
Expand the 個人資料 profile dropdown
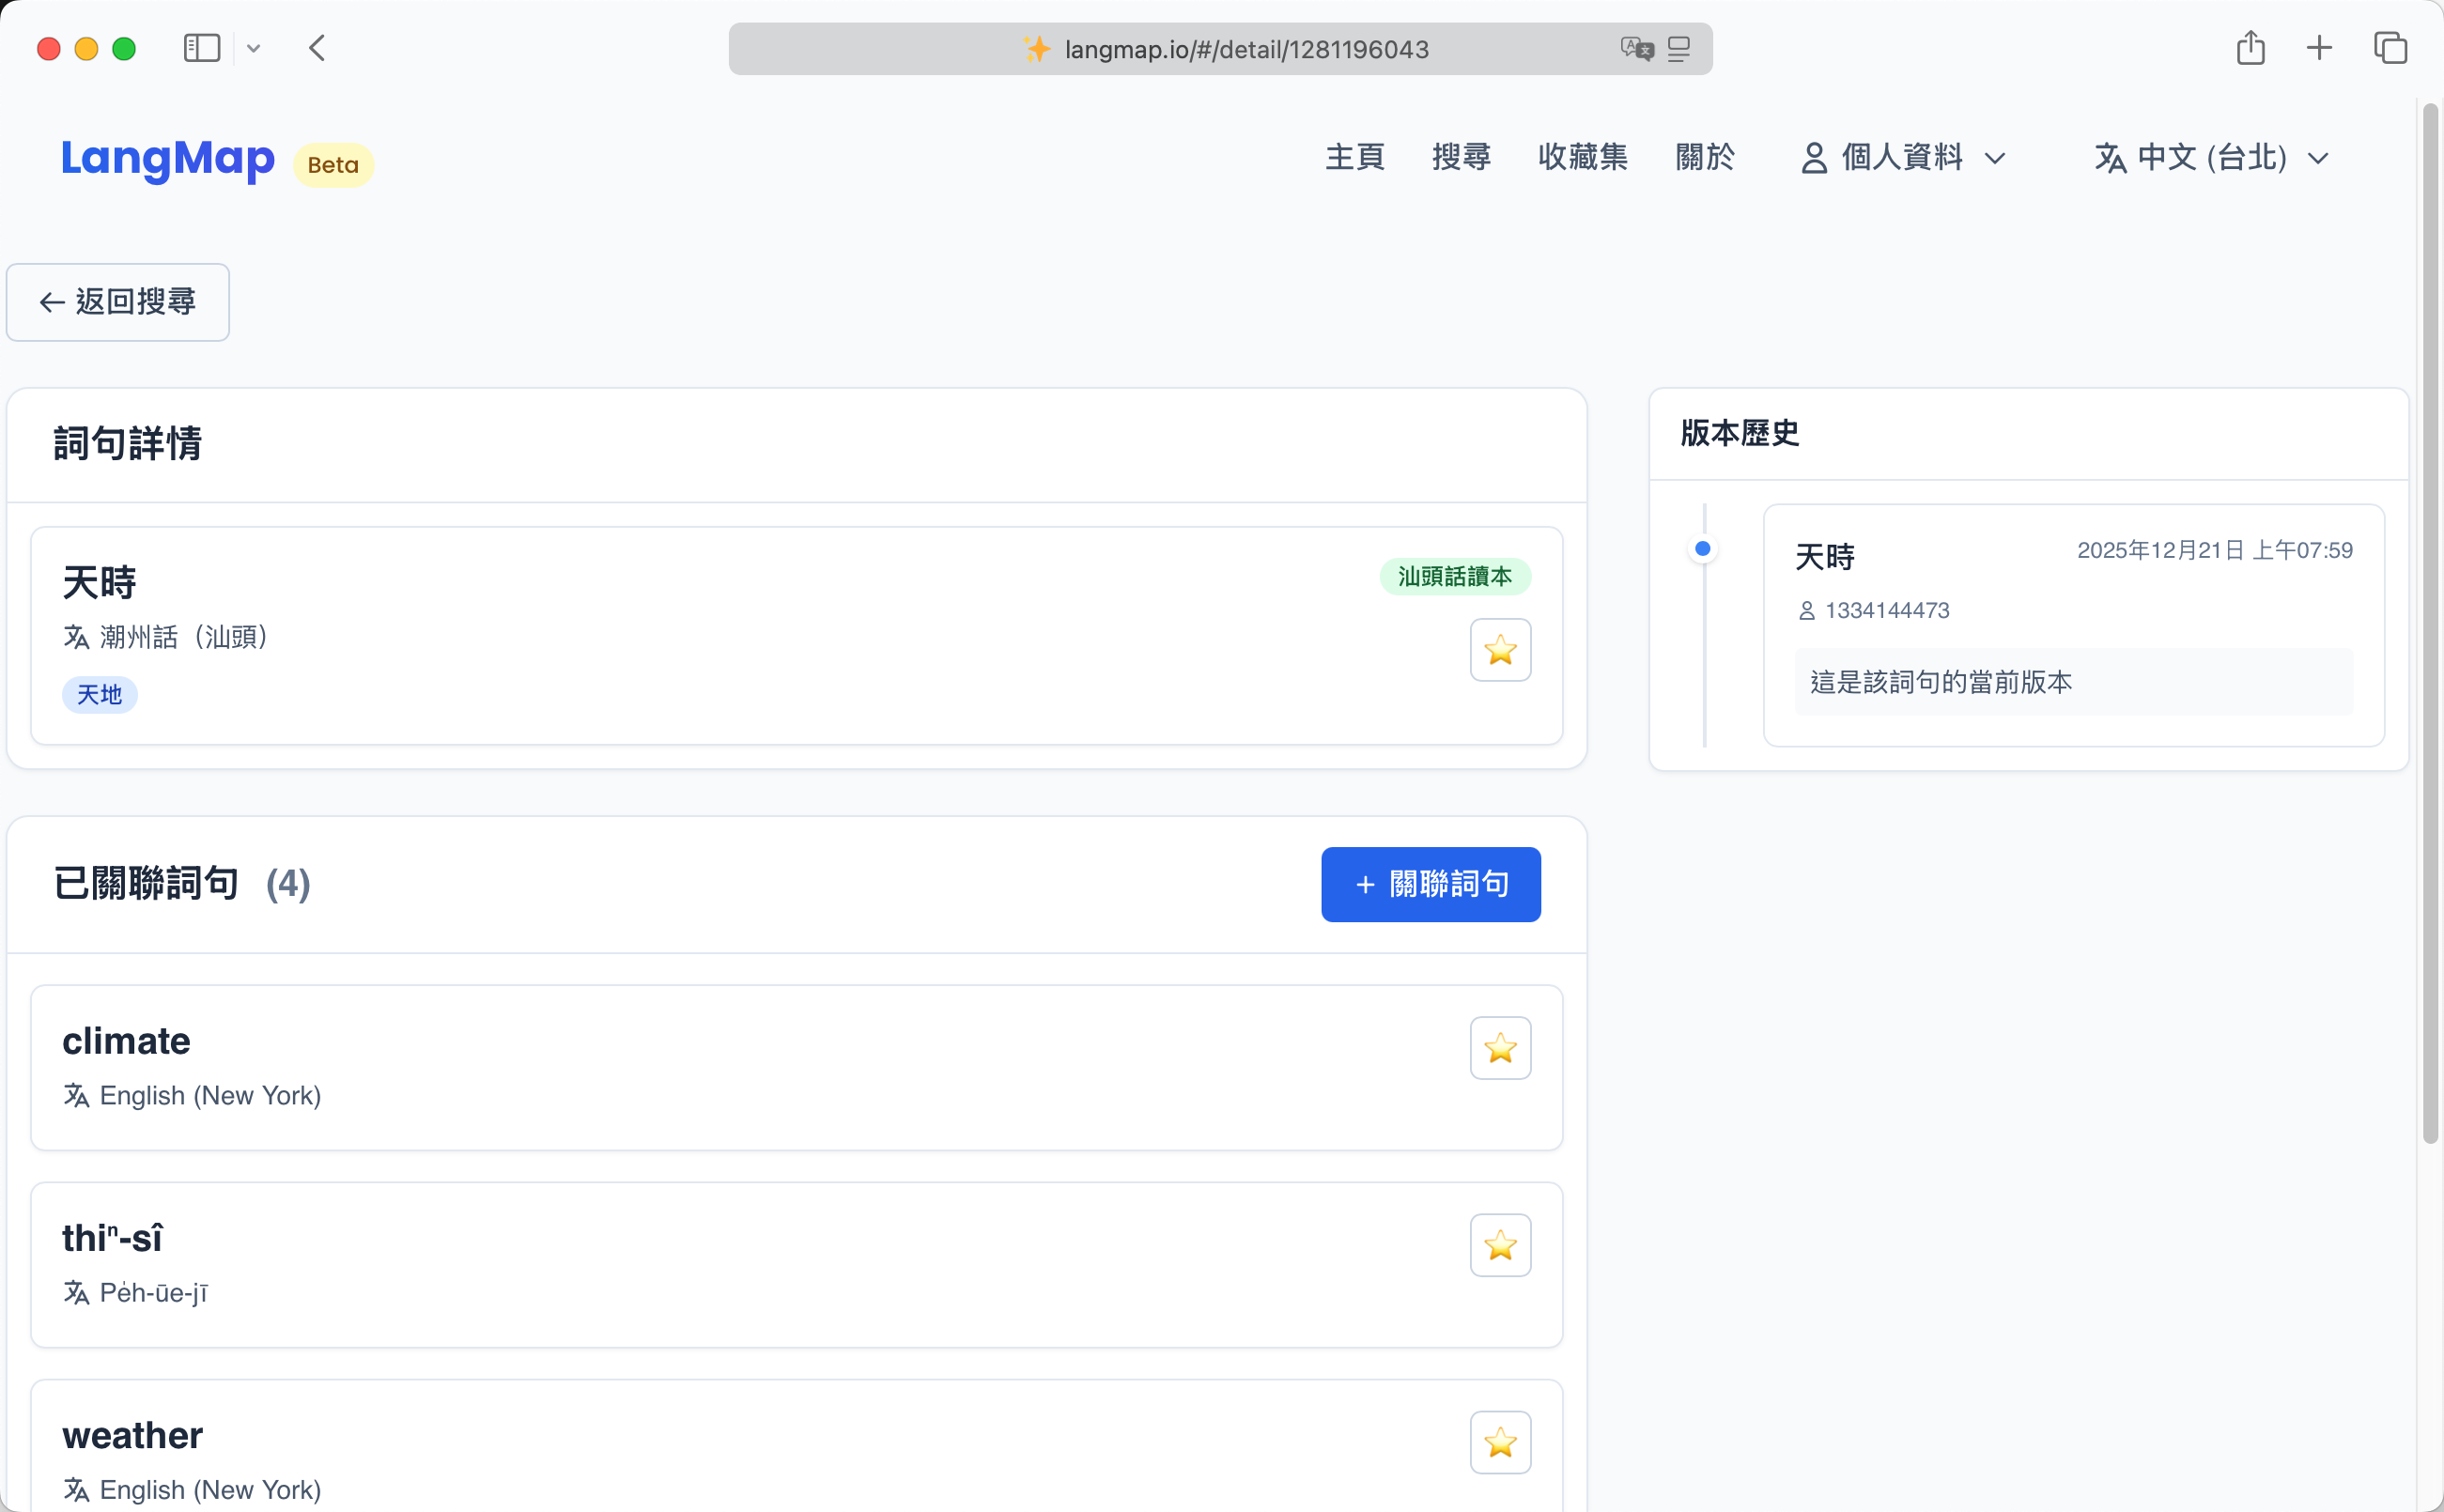point(1903,158)
